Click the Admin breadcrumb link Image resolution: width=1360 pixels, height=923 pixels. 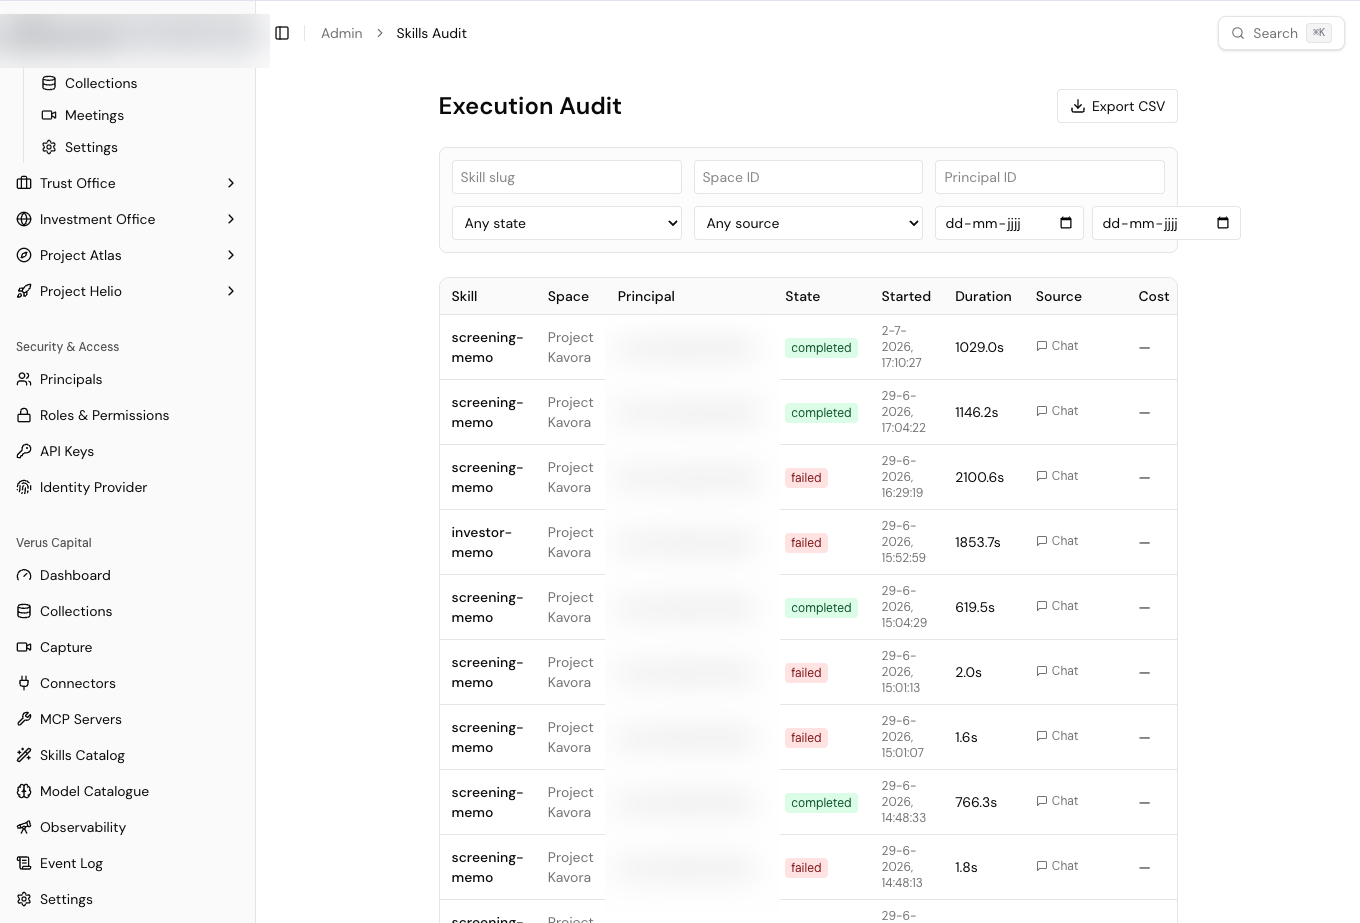click(x=341, y=33)
